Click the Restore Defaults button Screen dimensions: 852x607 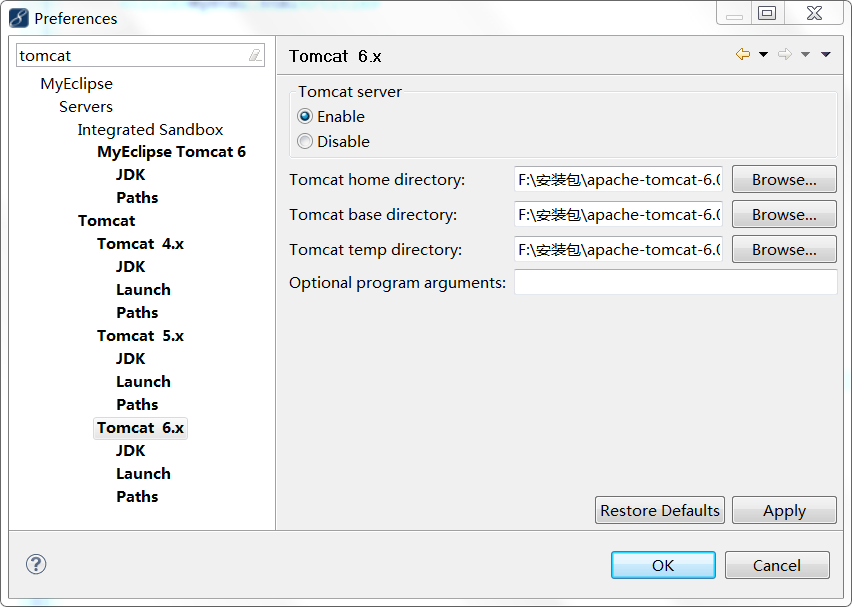[x=660, y=510]
